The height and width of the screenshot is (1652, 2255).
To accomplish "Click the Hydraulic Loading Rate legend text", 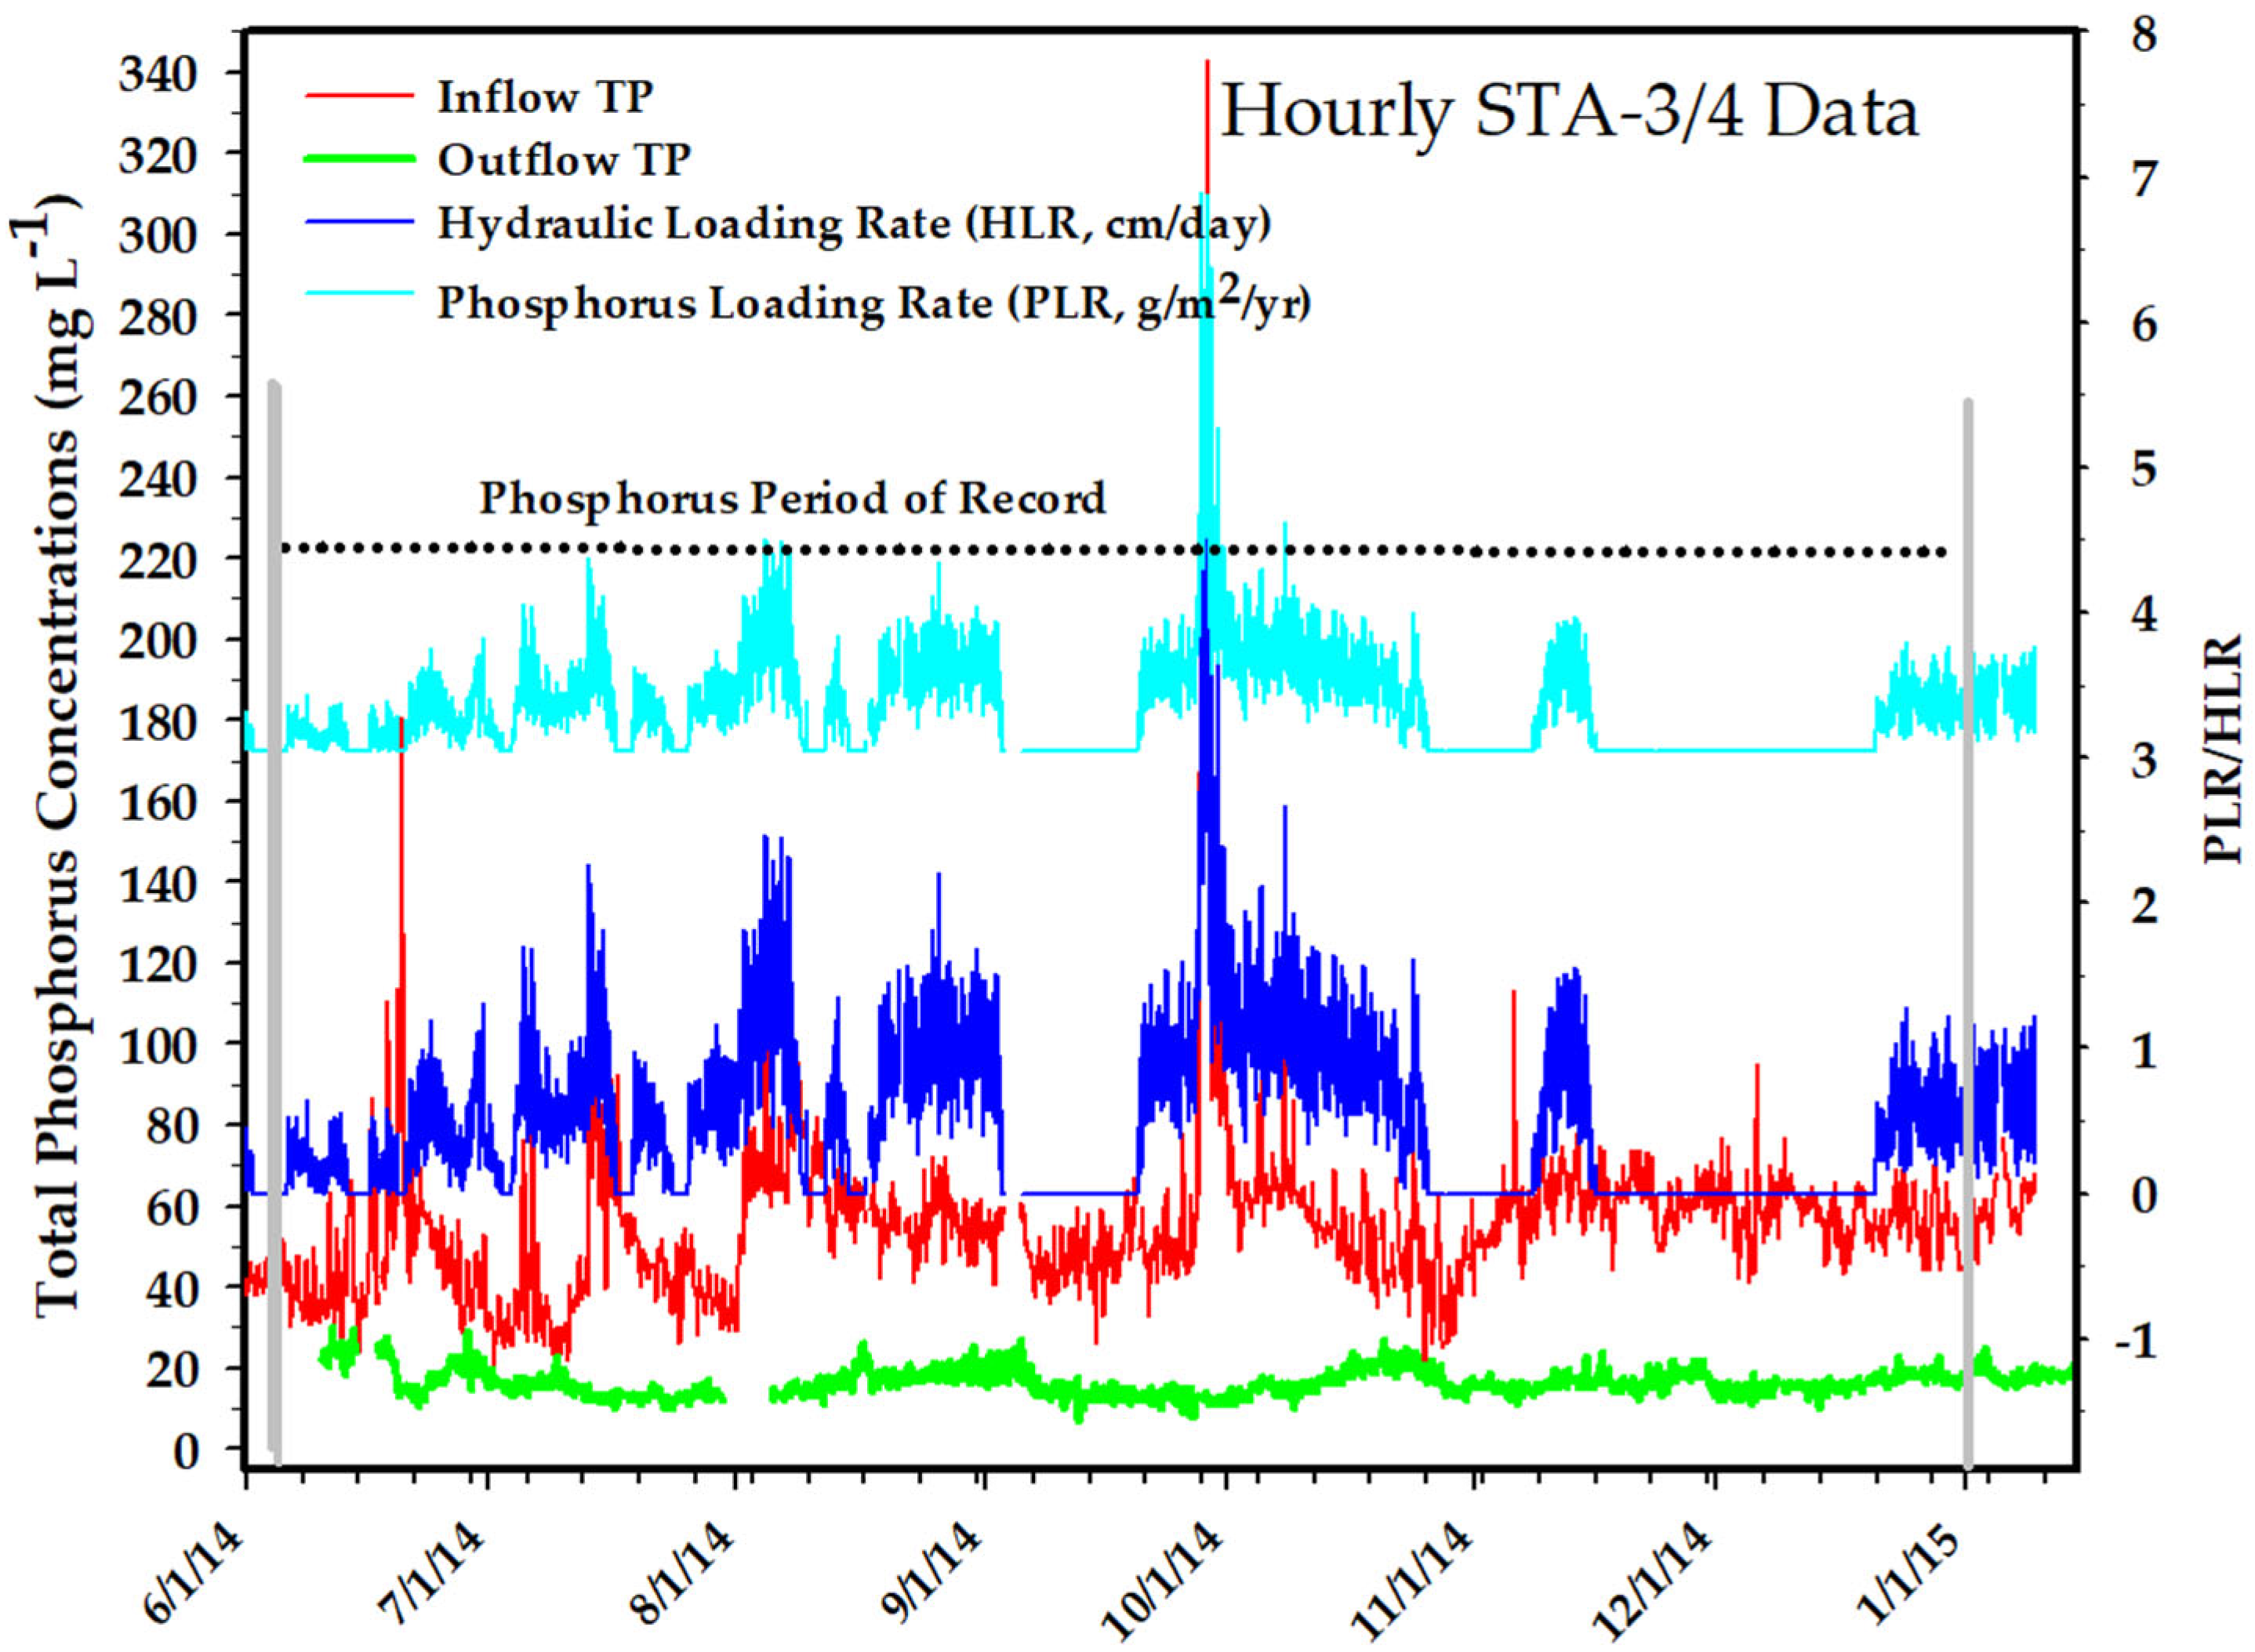I will (x=854, y=224).
